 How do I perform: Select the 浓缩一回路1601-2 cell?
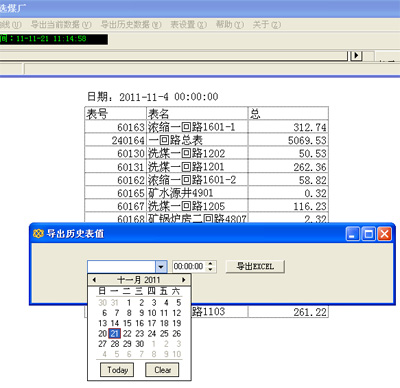click(197, 180)
